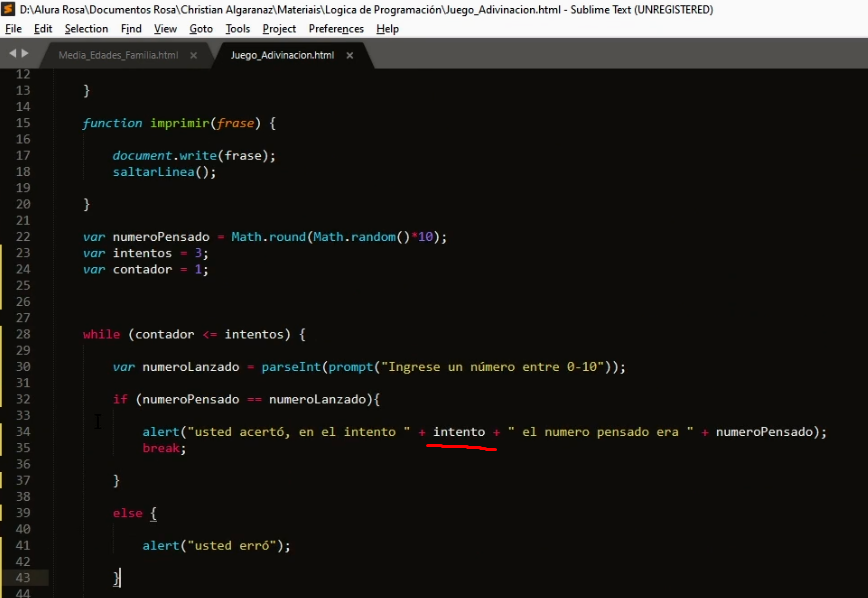Click the Sublime Text app icon in title bar
The image size is (868, 598).
8,9
